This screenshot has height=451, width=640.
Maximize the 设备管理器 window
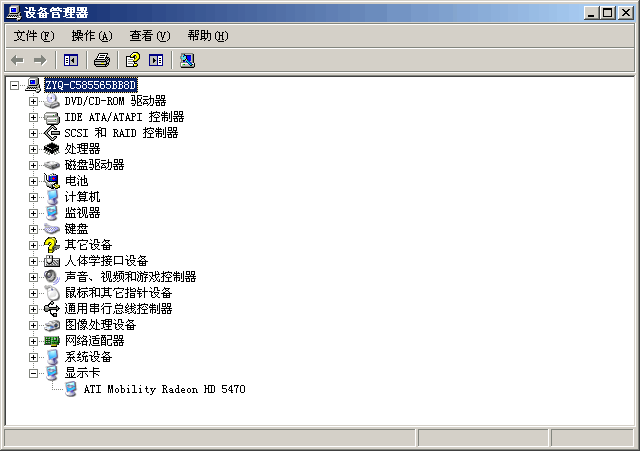coord(607,13)
